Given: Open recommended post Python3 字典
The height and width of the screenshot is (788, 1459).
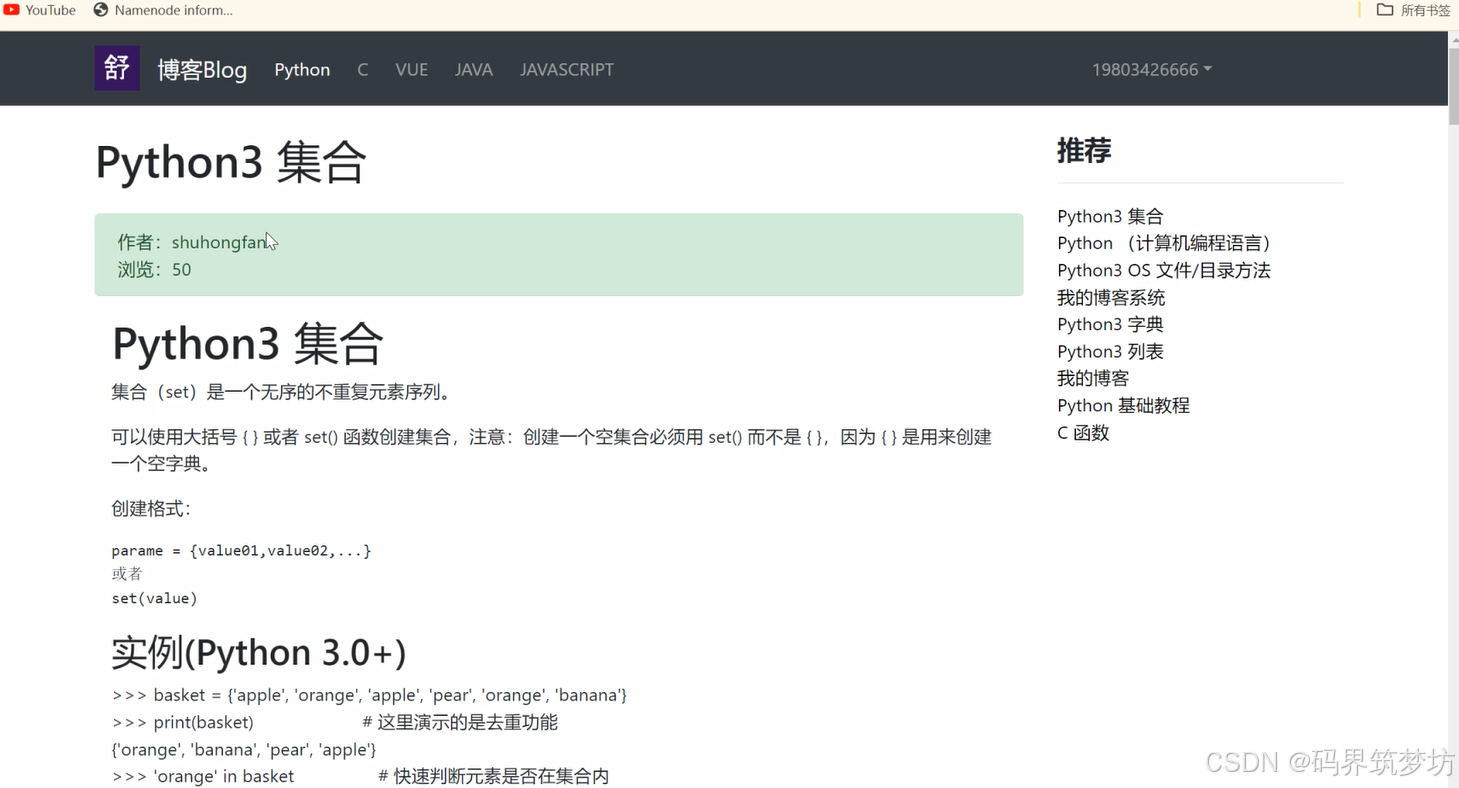Looking at the screenshot, I should [1110, 324].
